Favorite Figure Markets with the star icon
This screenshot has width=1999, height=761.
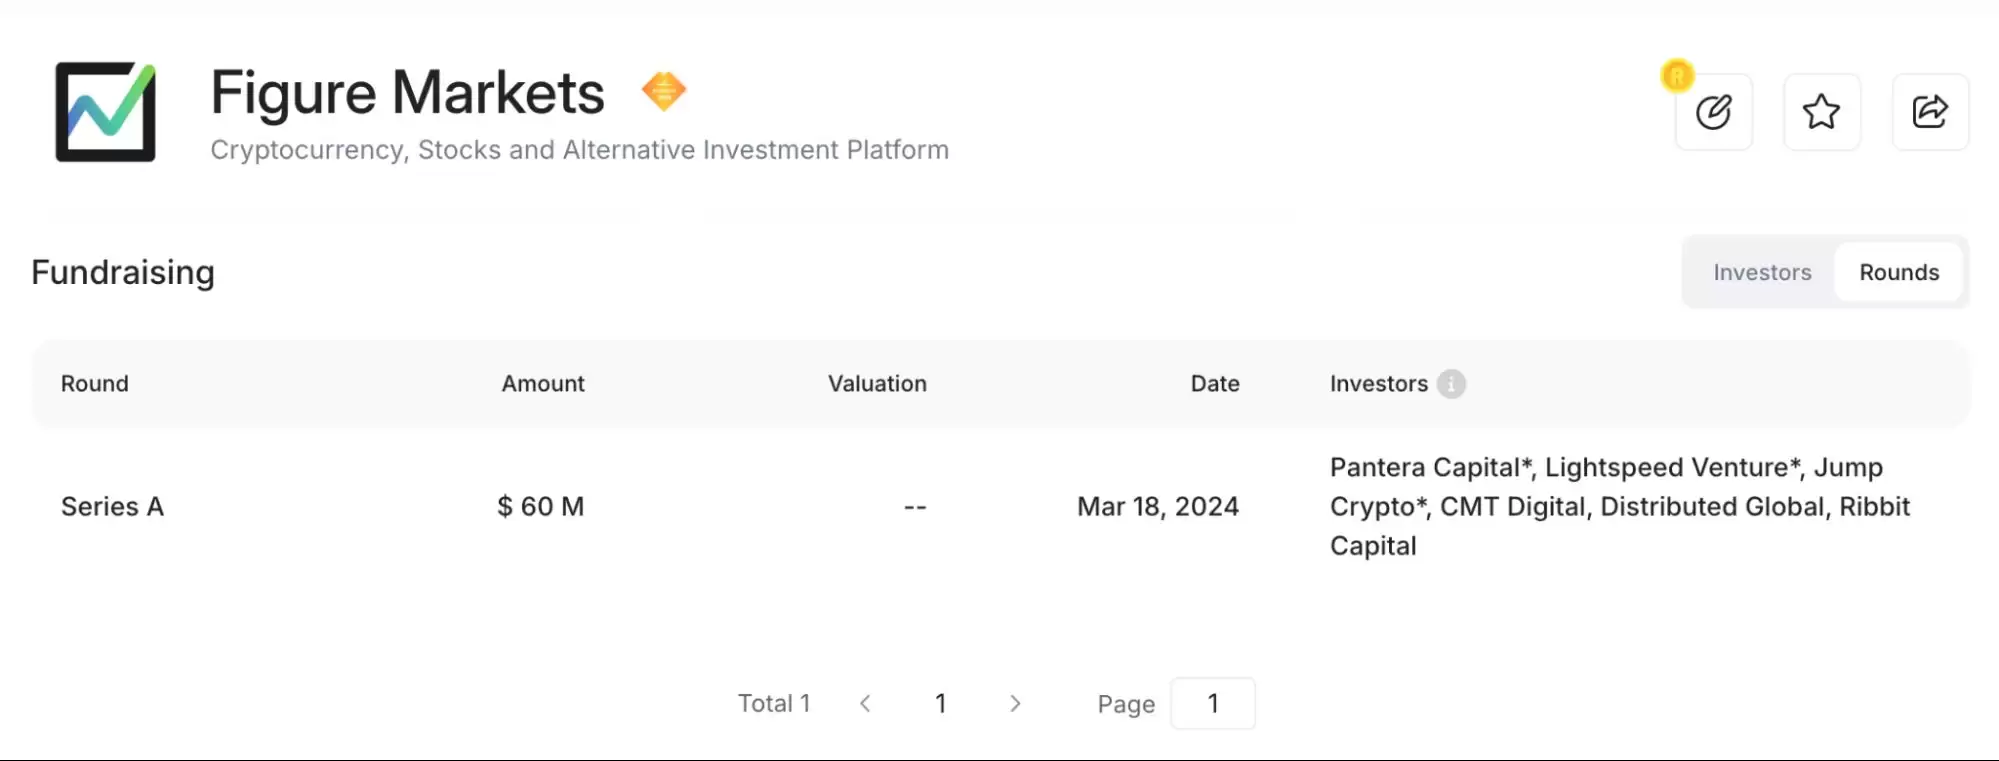coord(1821,112)
